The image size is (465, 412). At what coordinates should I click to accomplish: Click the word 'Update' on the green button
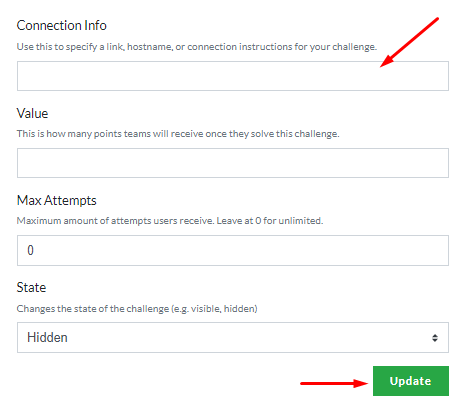[x=410, y=381]
